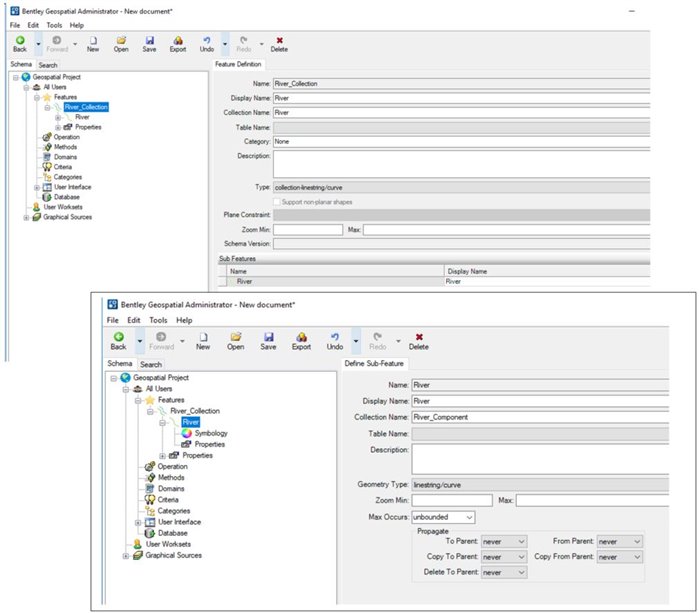Open Back history arrow in lower window

coord(140,341)
